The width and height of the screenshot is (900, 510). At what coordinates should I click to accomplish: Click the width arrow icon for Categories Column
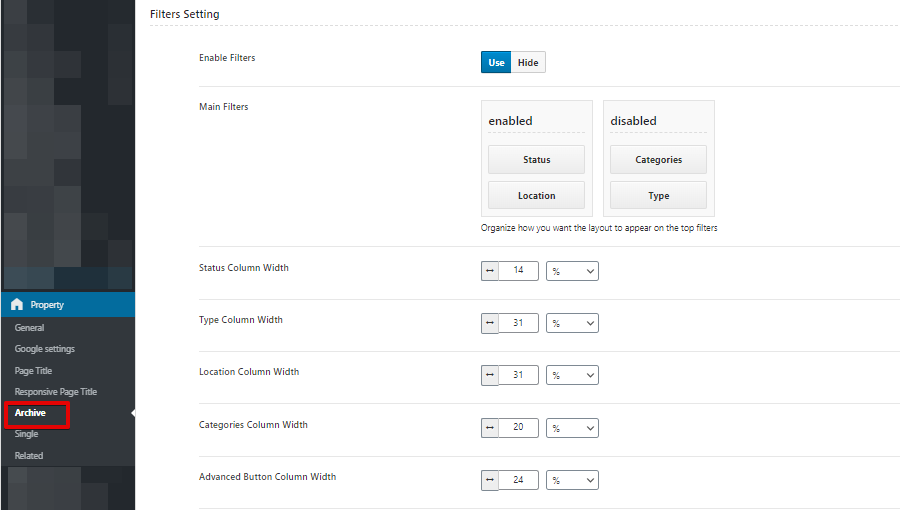(490, 428)
